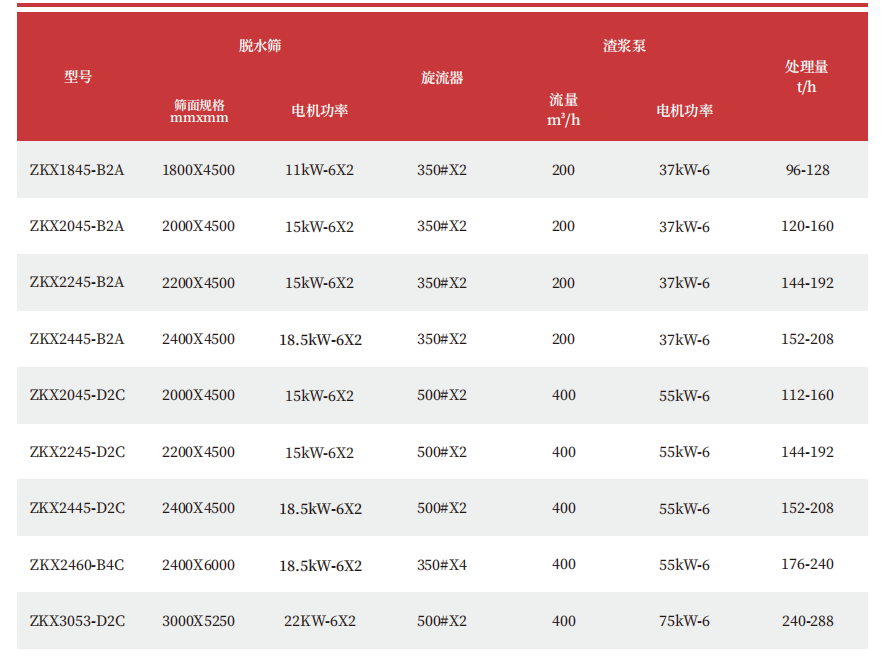The height and width of the screenshot is (666, 884).
Task: Select the 11kW-6X2 motor power cell
Action: (319, 170)
